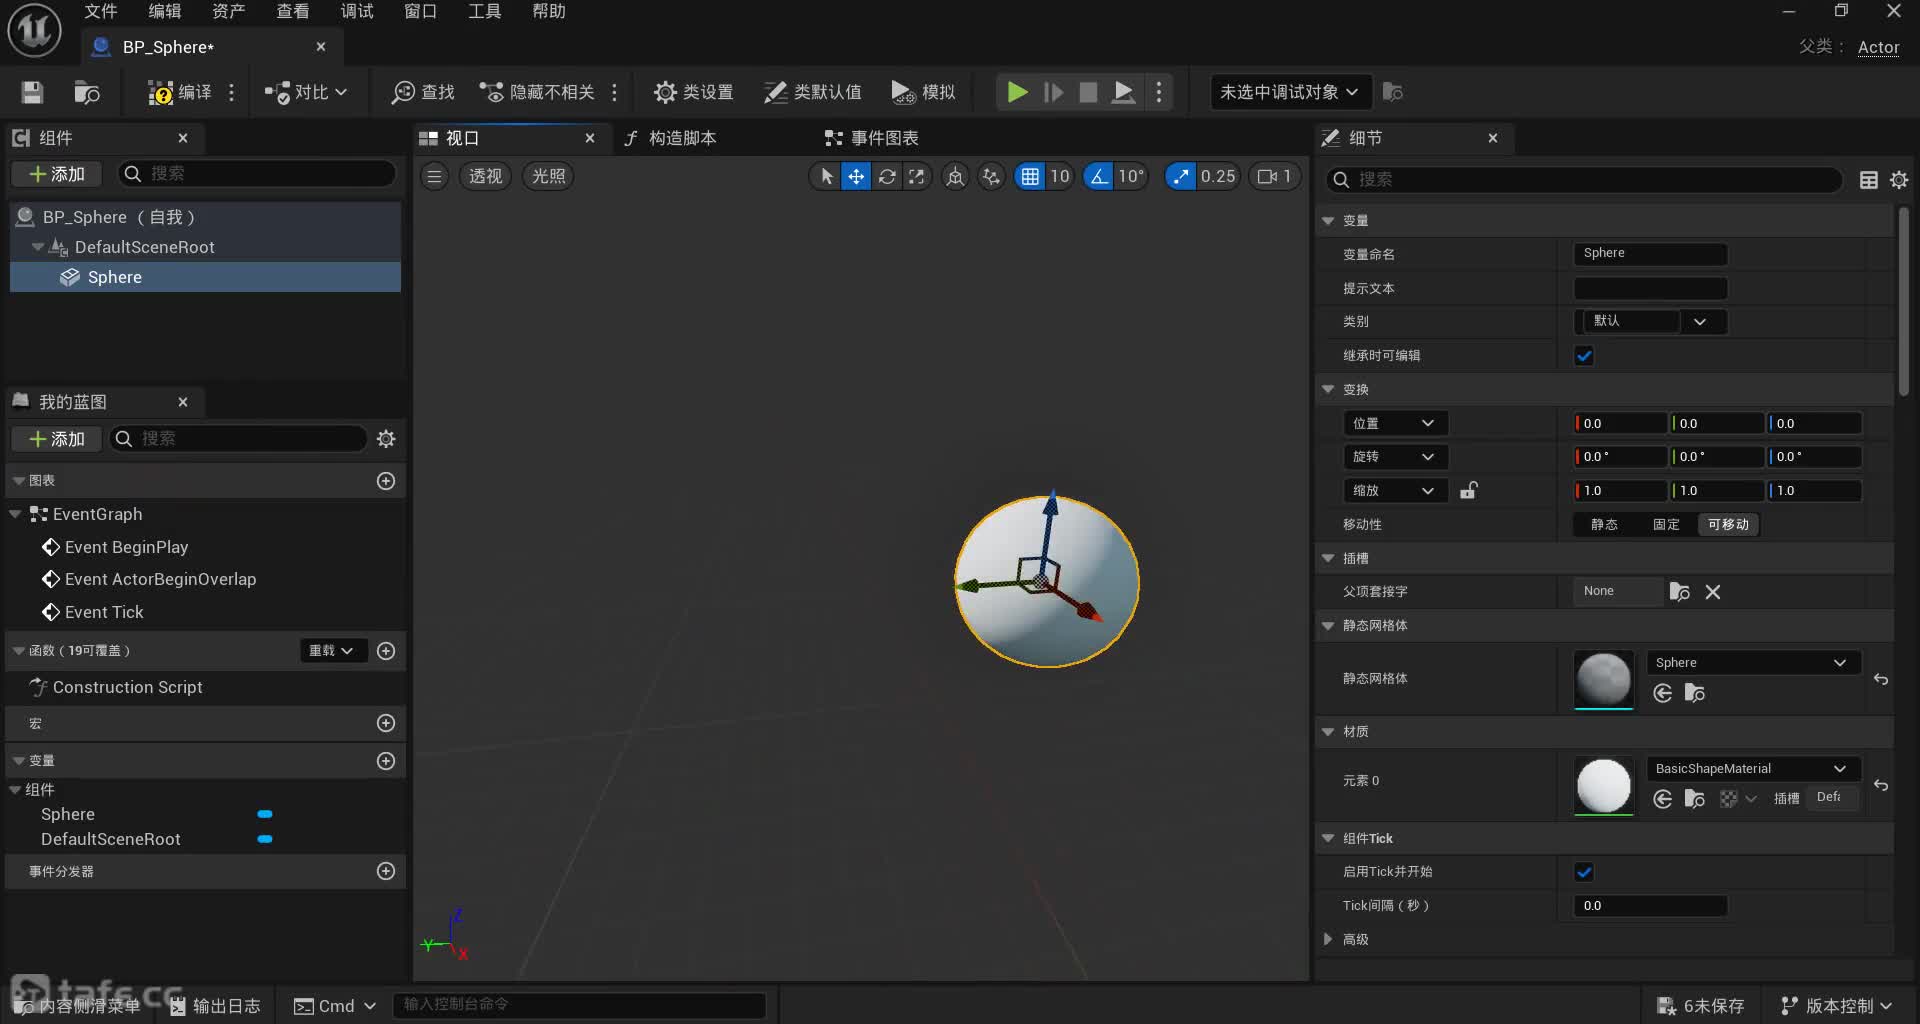Expand the Advanced section in details

(x=1328, y=939)
